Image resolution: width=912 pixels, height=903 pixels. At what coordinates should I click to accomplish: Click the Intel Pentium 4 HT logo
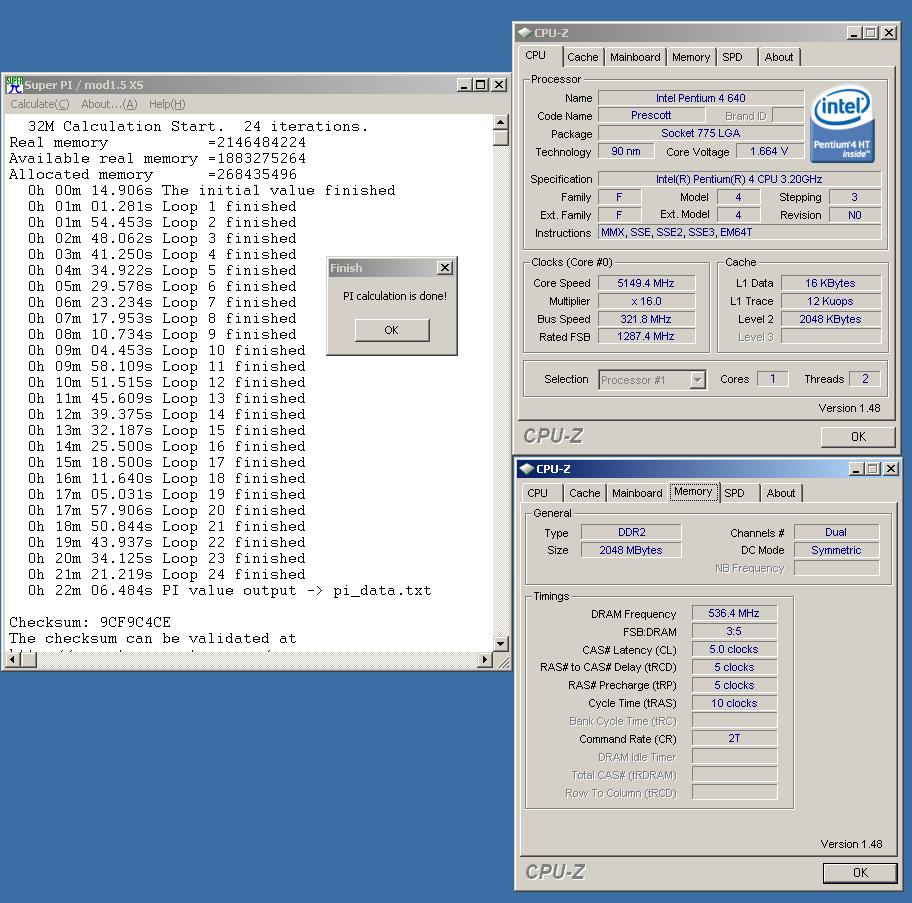coord(842,124)
